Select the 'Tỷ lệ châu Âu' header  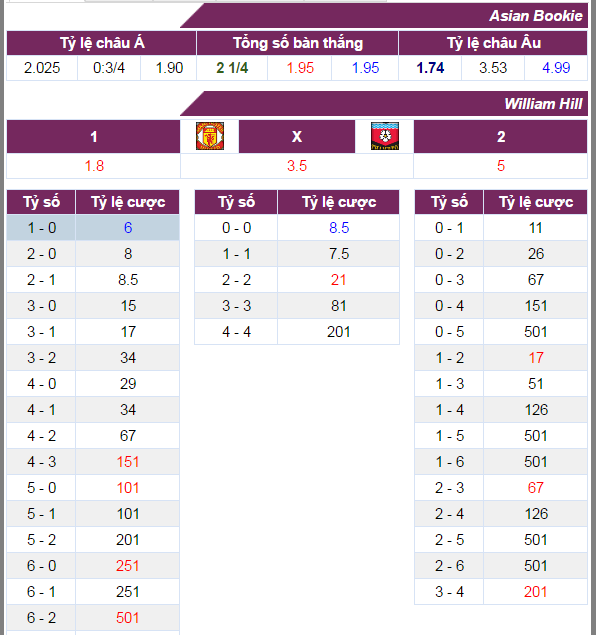[493, 43]
